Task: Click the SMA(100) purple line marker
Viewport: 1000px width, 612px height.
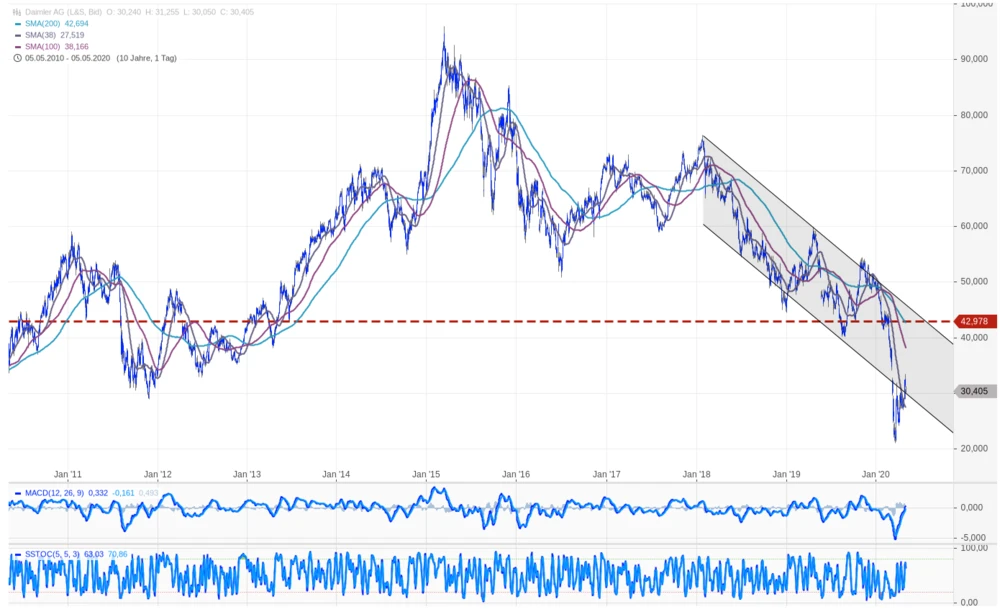Action: click(x=17, y=46)
